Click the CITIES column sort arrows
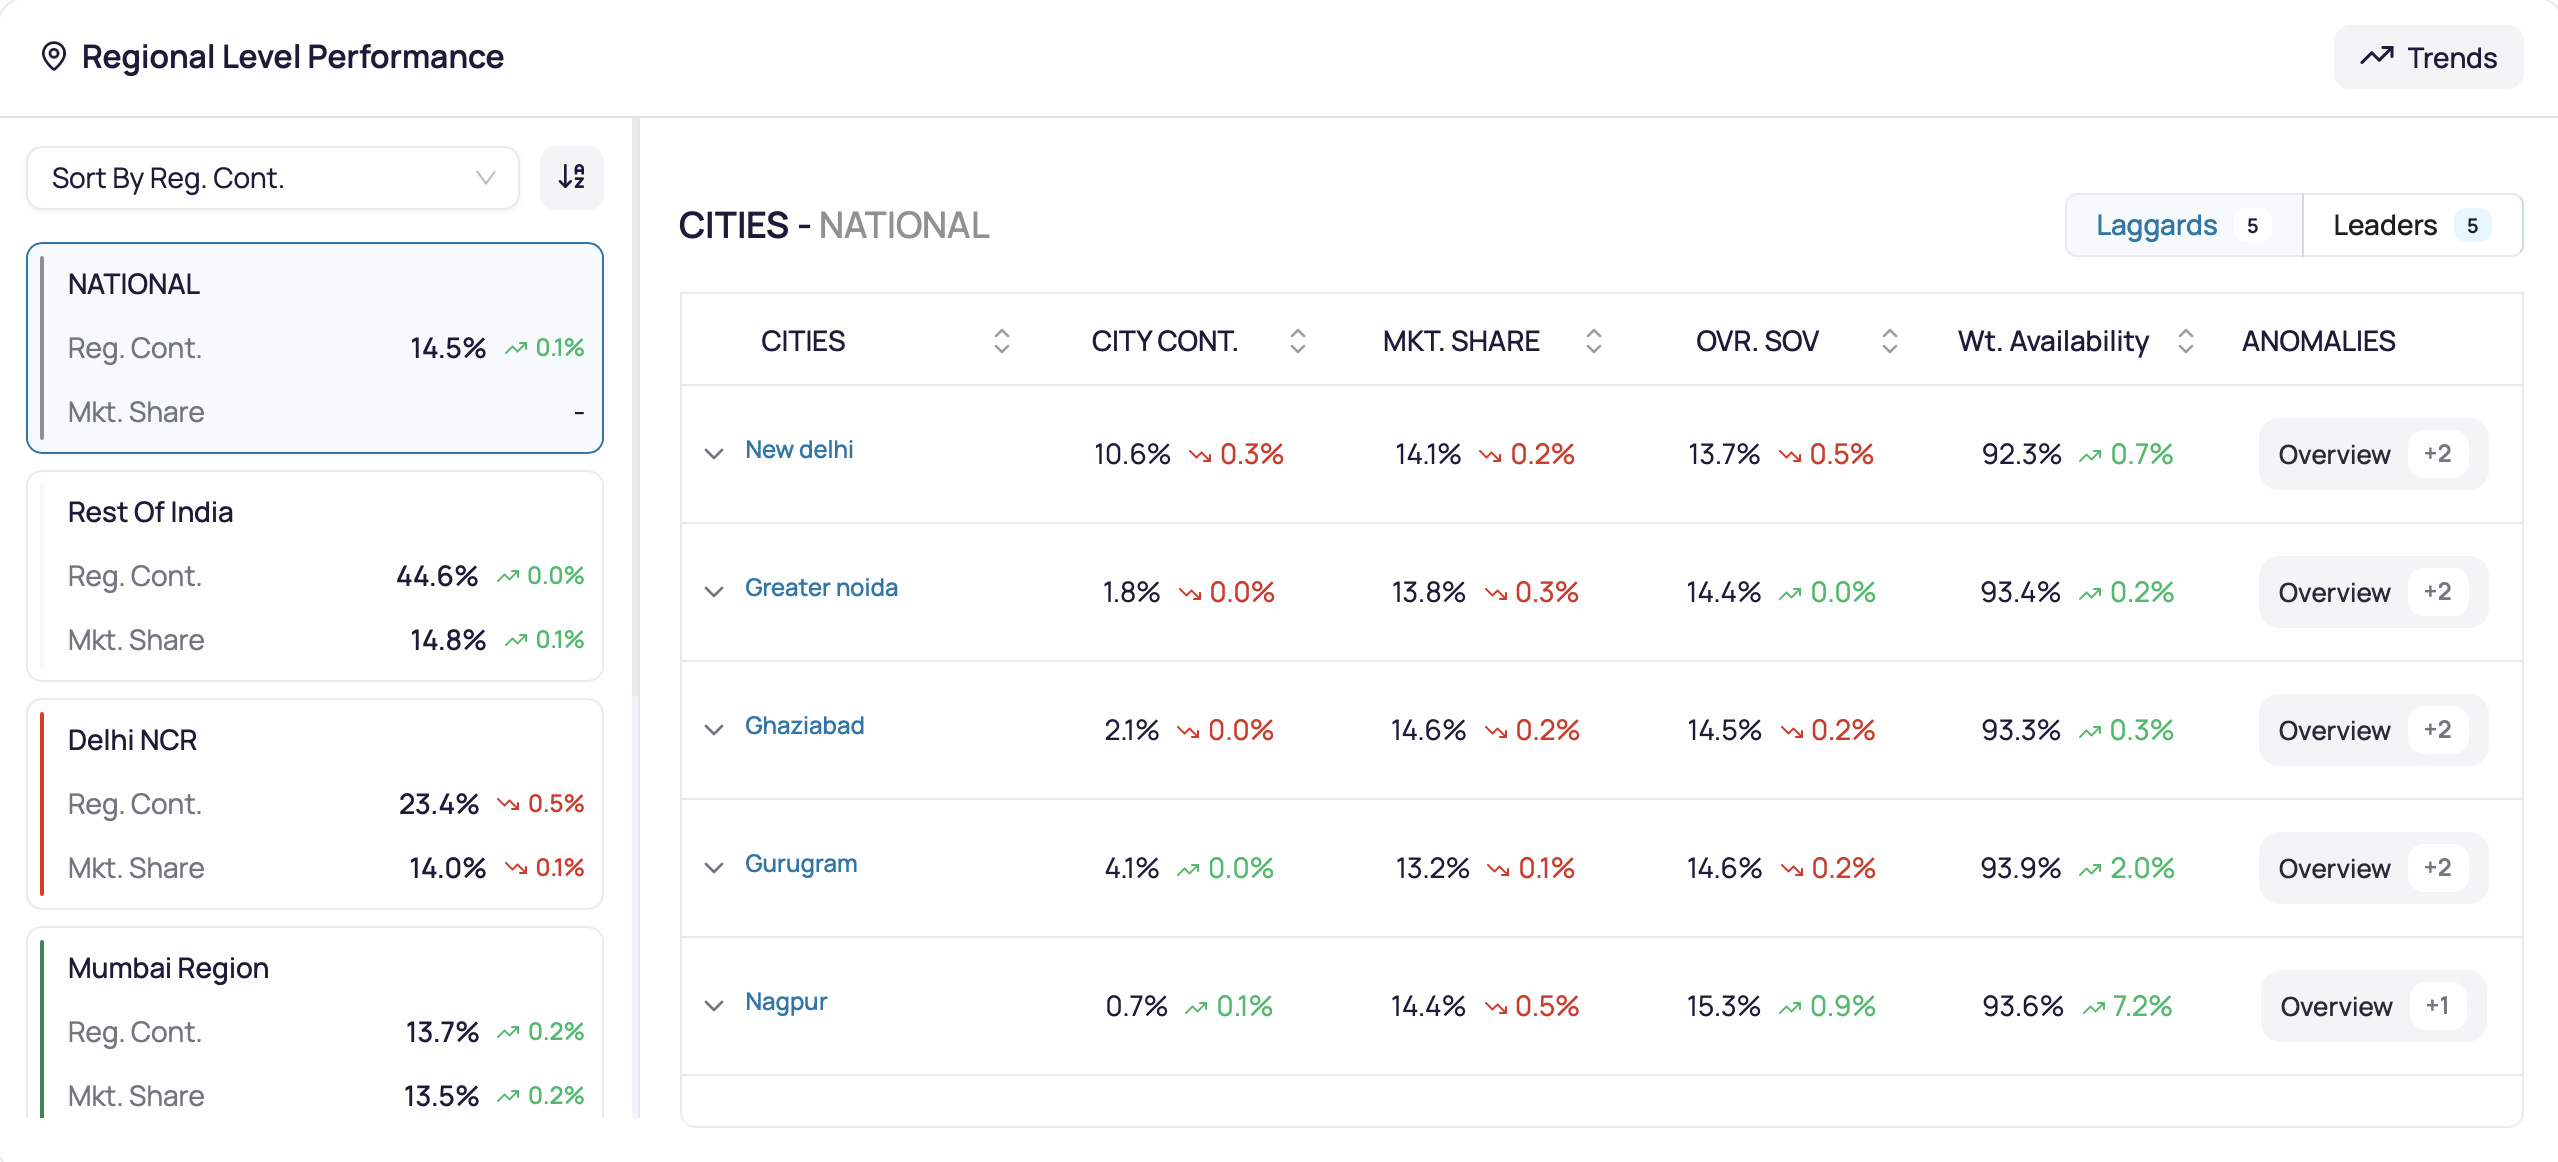The image size is (2558, 1162). coord(1001,341)
